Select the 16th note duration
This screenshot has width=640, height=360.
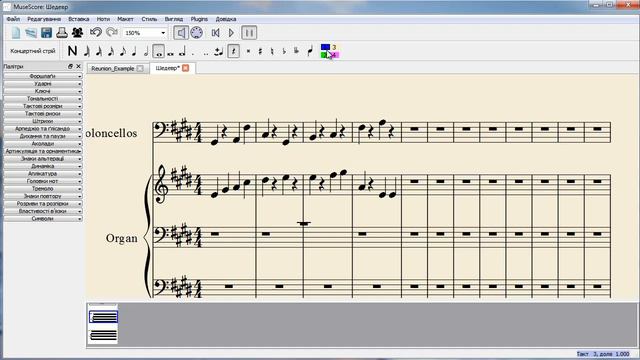tap(111, 51)
